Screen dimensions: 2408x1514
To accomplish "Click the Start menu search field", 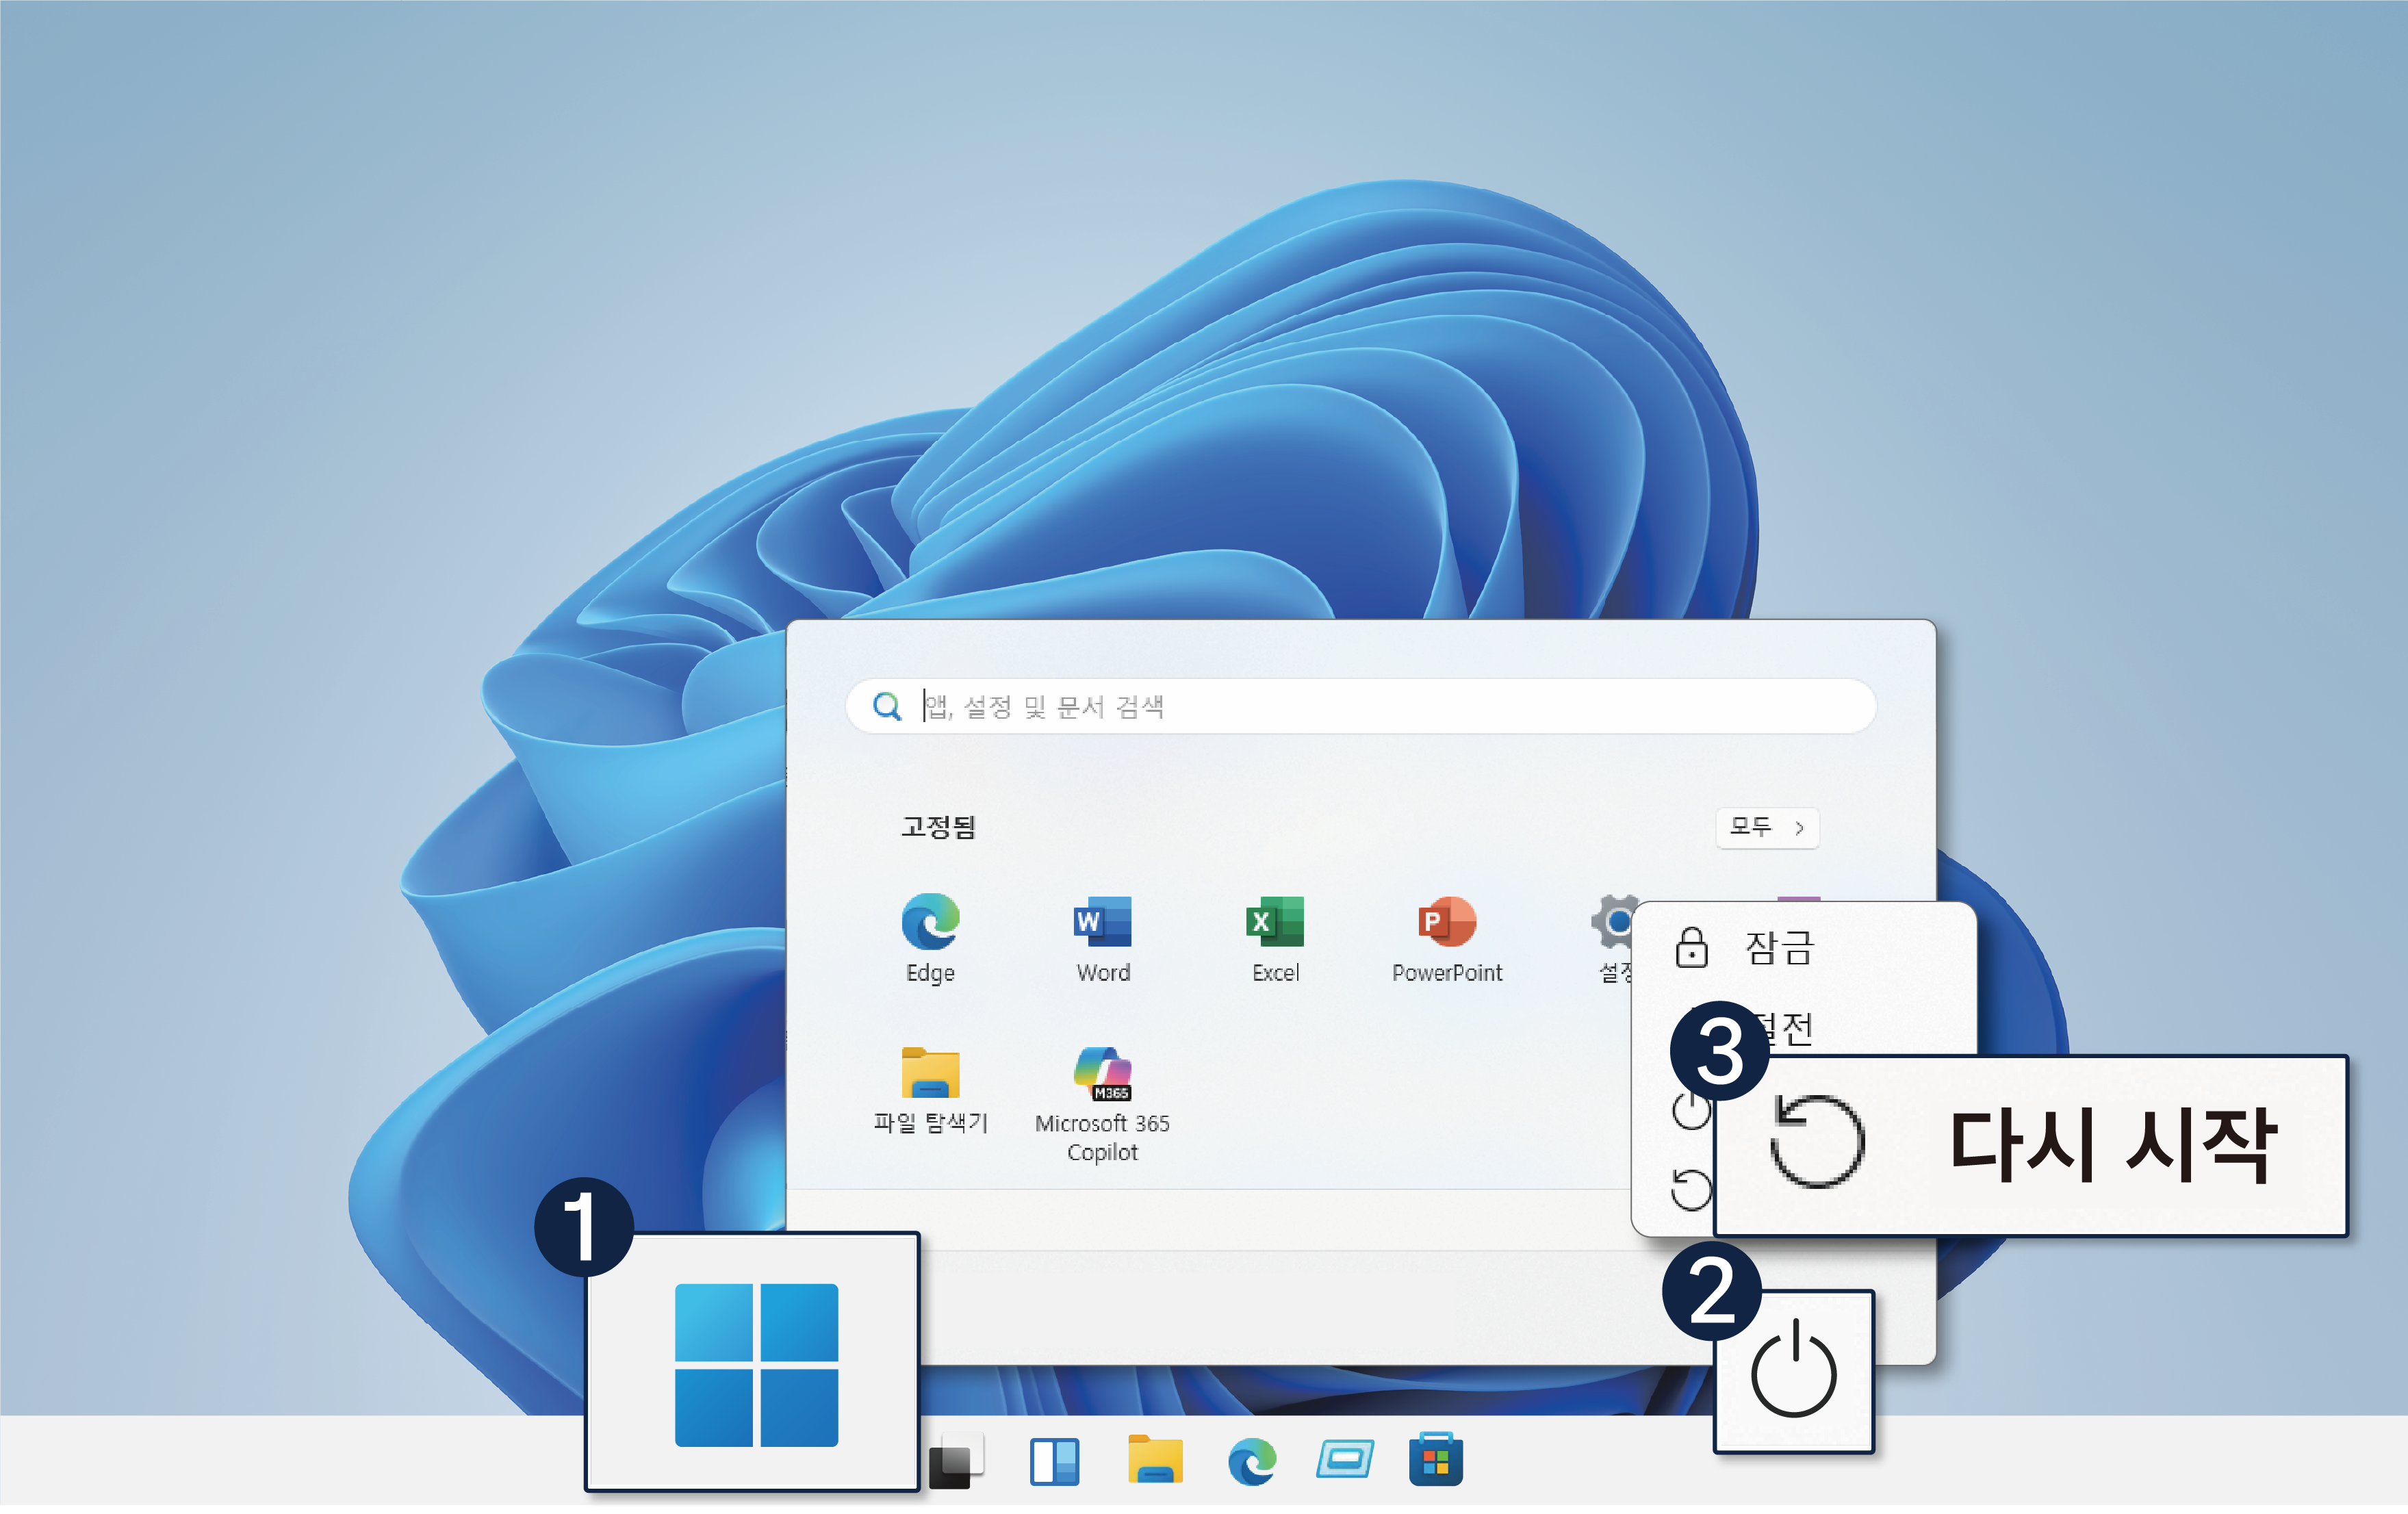I will coord(1360,706).
